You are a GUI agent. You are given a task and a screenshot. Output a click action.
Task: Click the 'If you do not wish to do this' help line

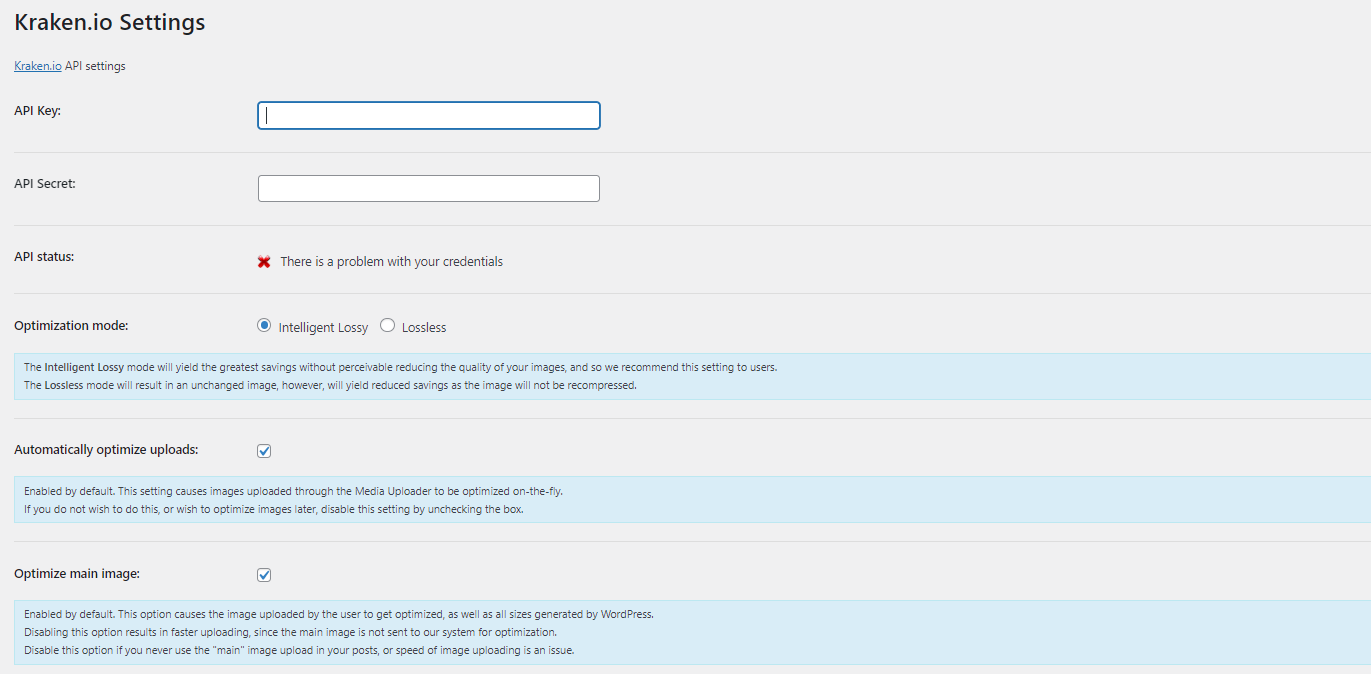(x=274, y=509)
